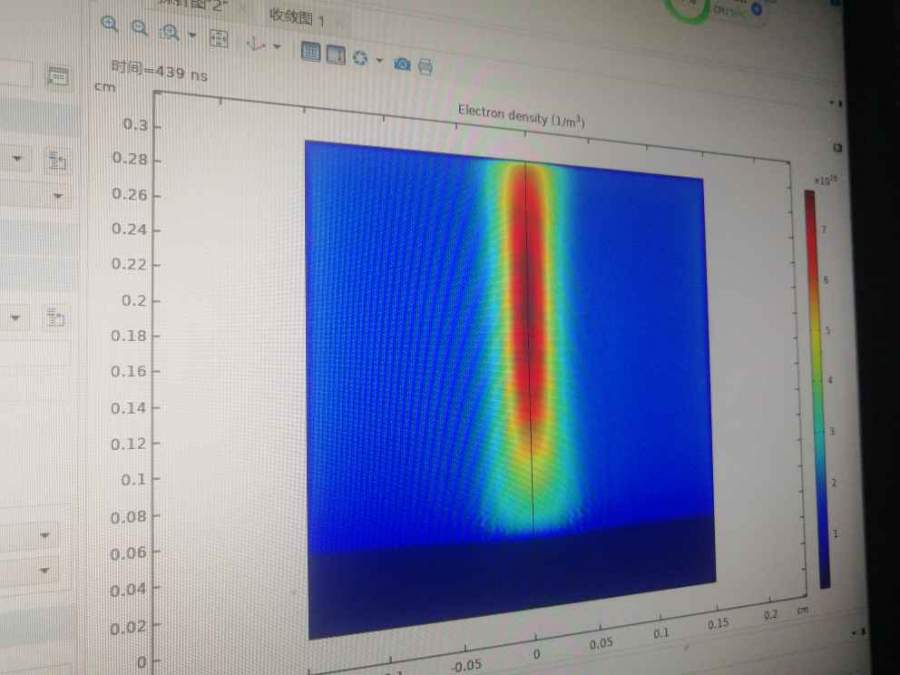Click the x-axis tick label 0.05
The height and width of the screenshot is (675, 900).
[x=601, y=643]
